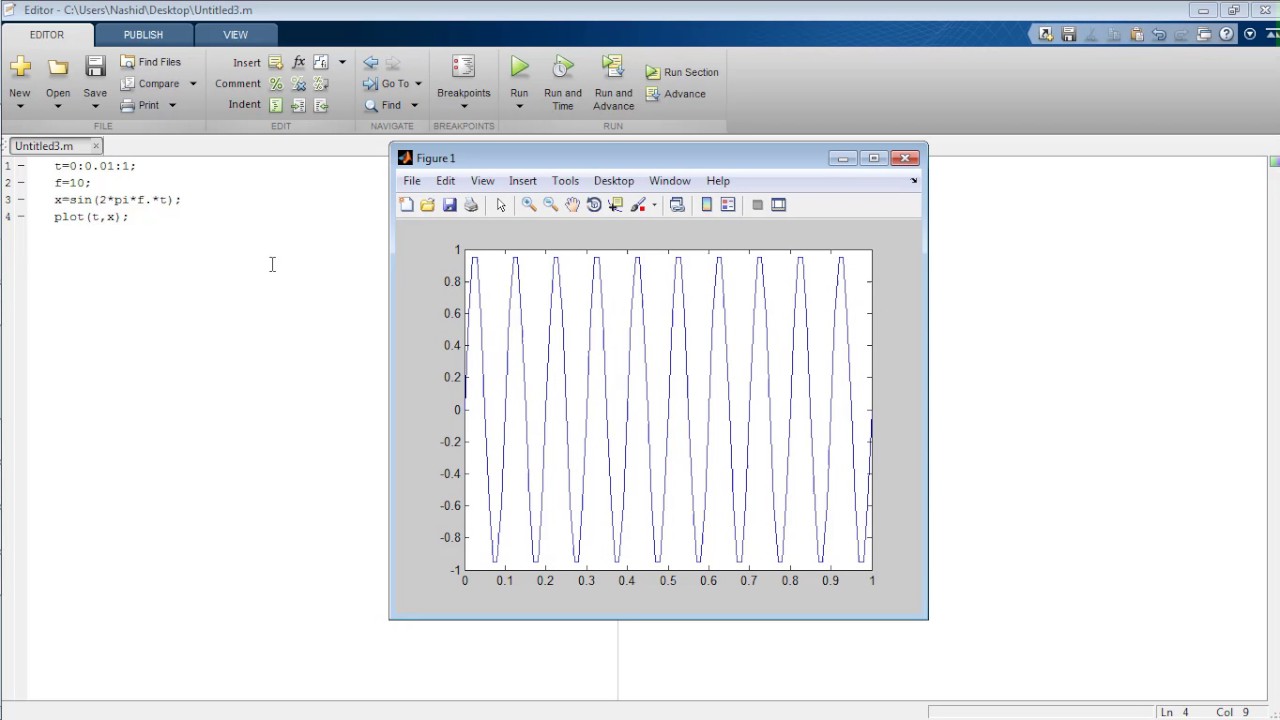Click the Undo arrow in the quick access toolbar
The height and width of the screenshot is (720, 1280).
1159,34
